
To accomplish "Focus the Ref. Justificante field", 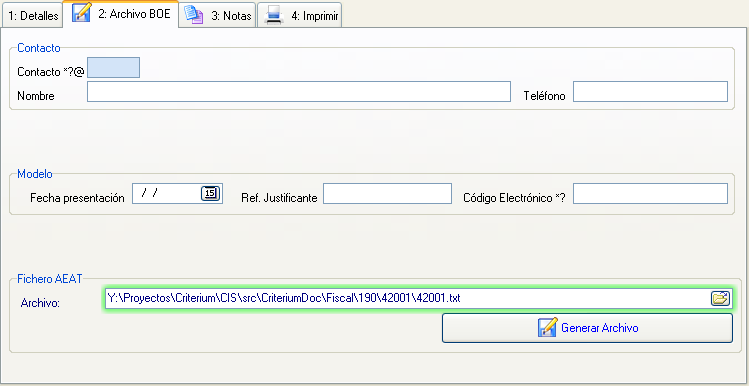I will click(387, 193).
